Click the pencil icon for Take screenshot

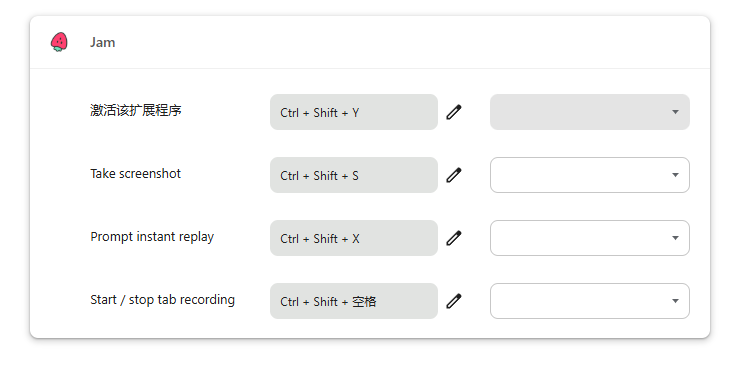[x=454, y=175]
